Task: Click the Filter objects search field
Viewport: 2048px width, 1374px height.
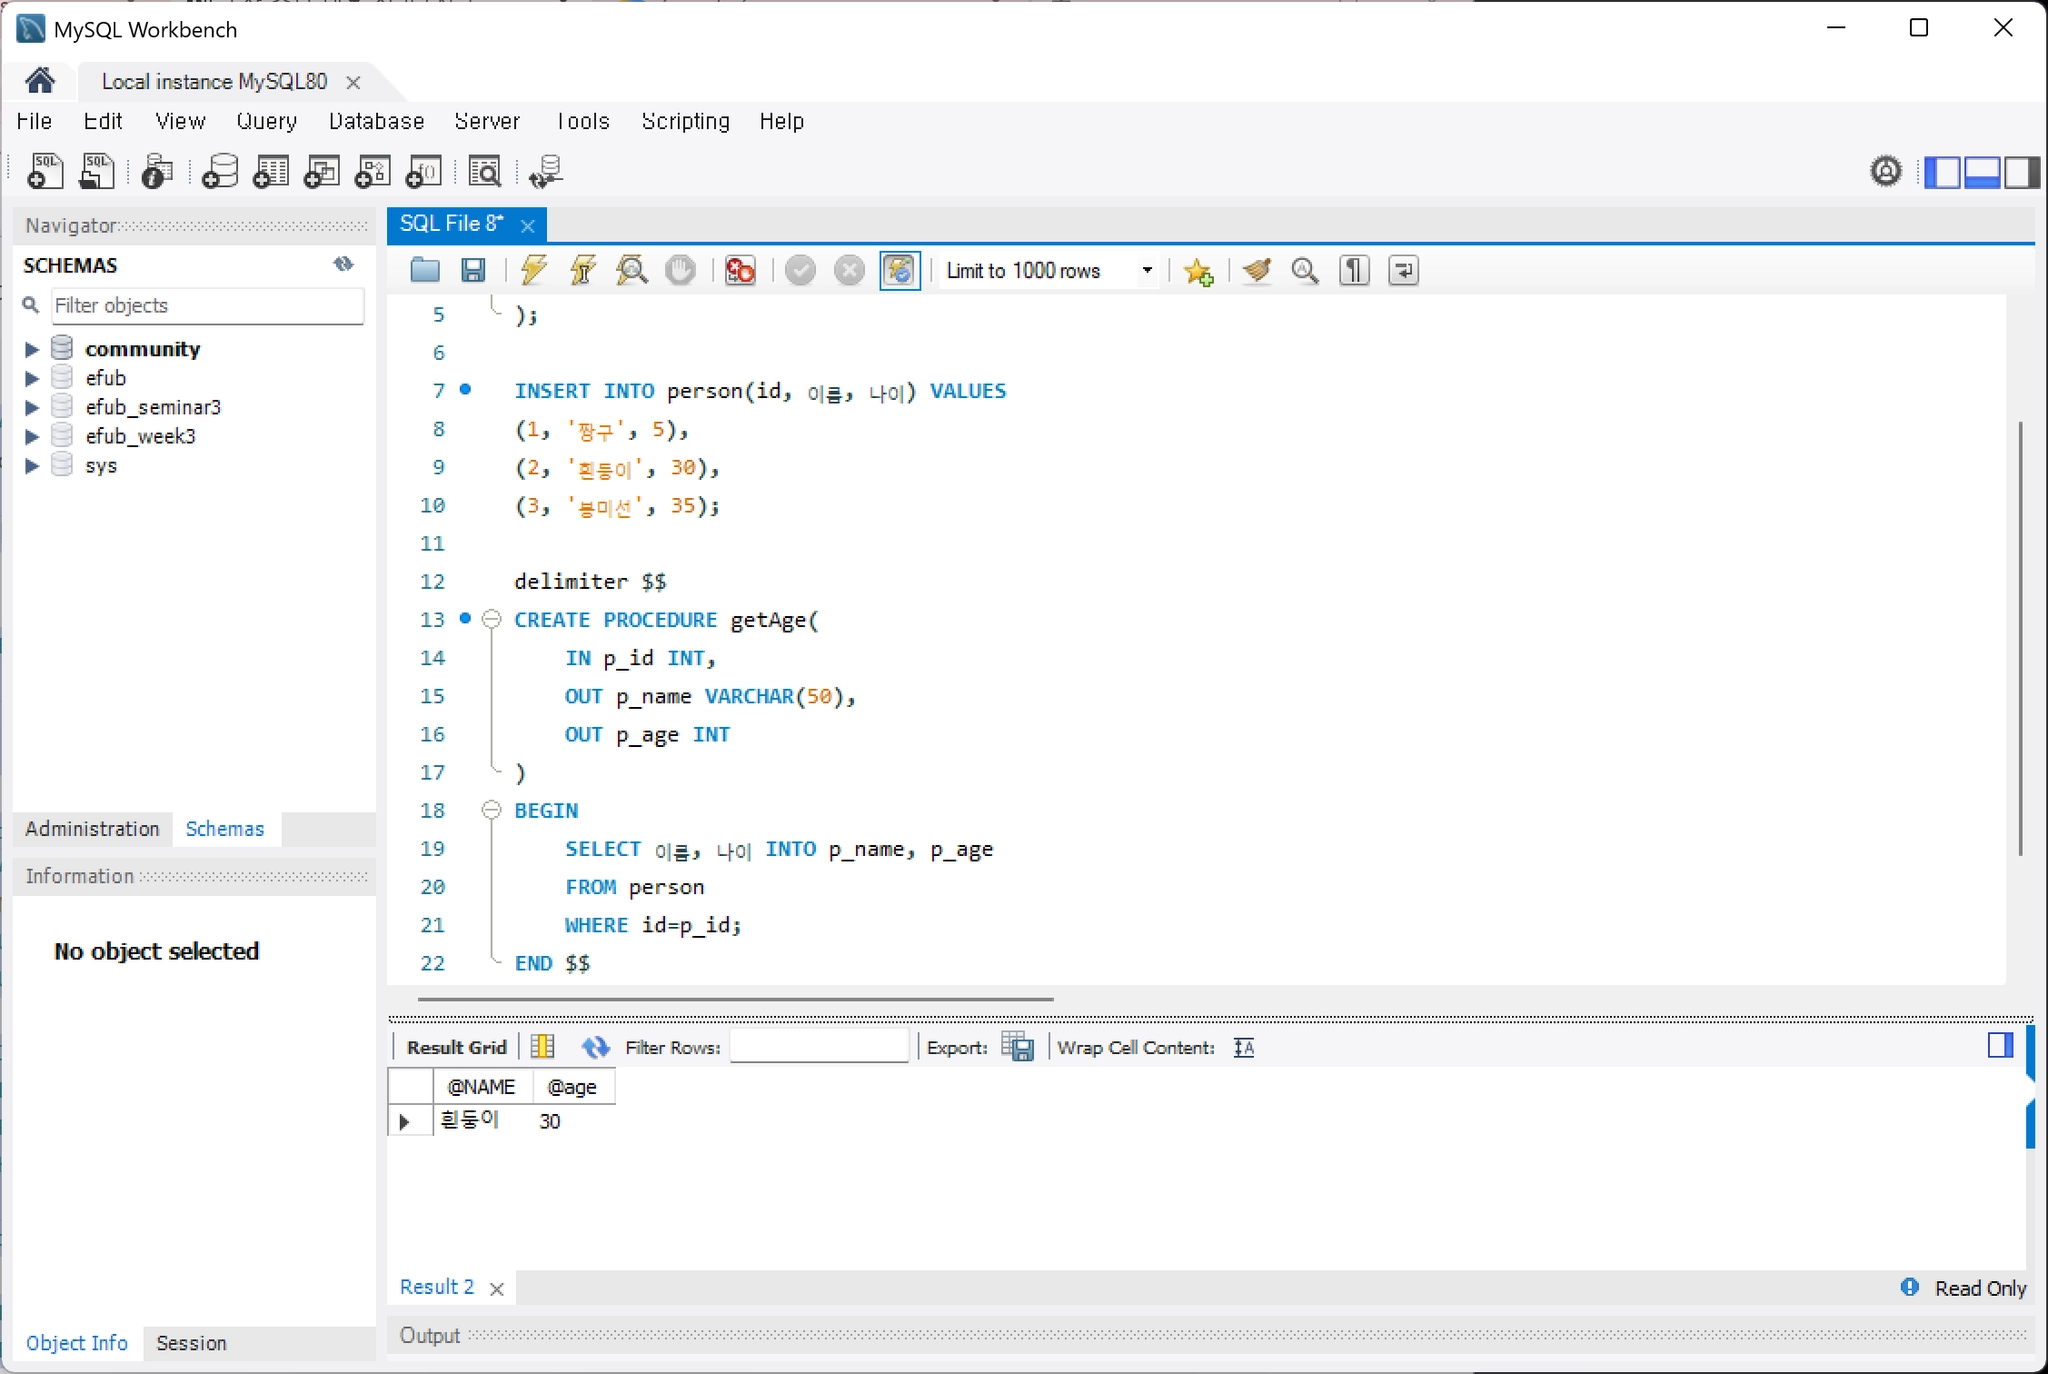Action: point(207,305)
